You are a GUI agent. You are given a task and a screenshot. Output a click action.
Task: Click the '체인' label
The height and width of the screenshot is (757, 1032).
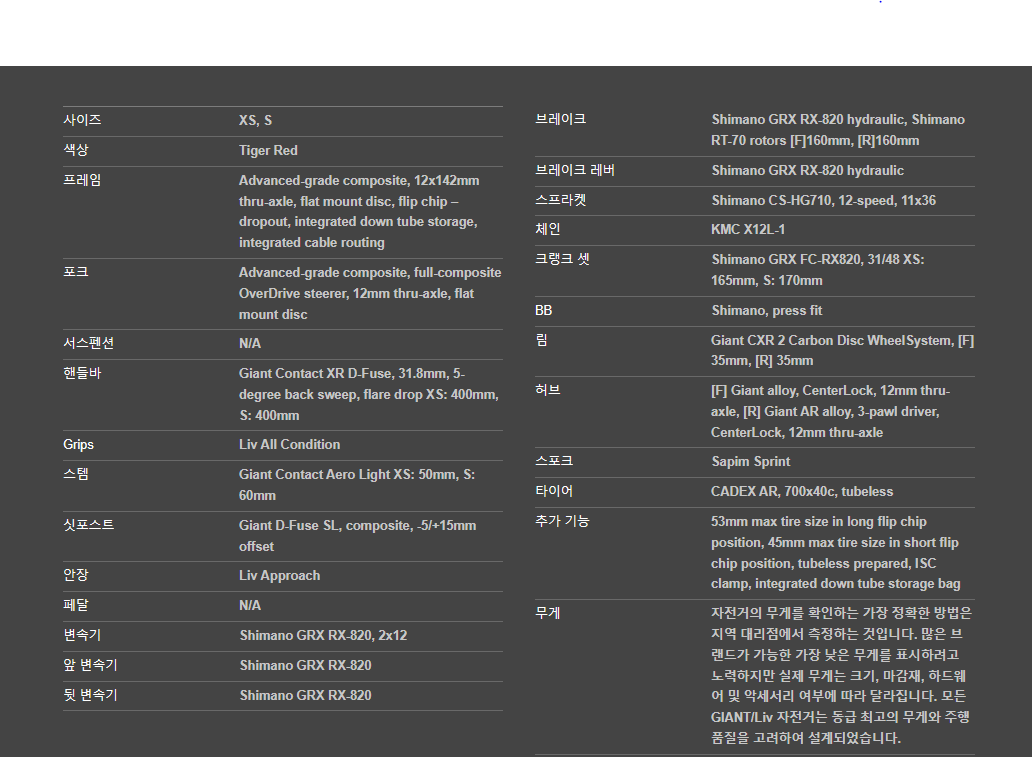(548, 229)
